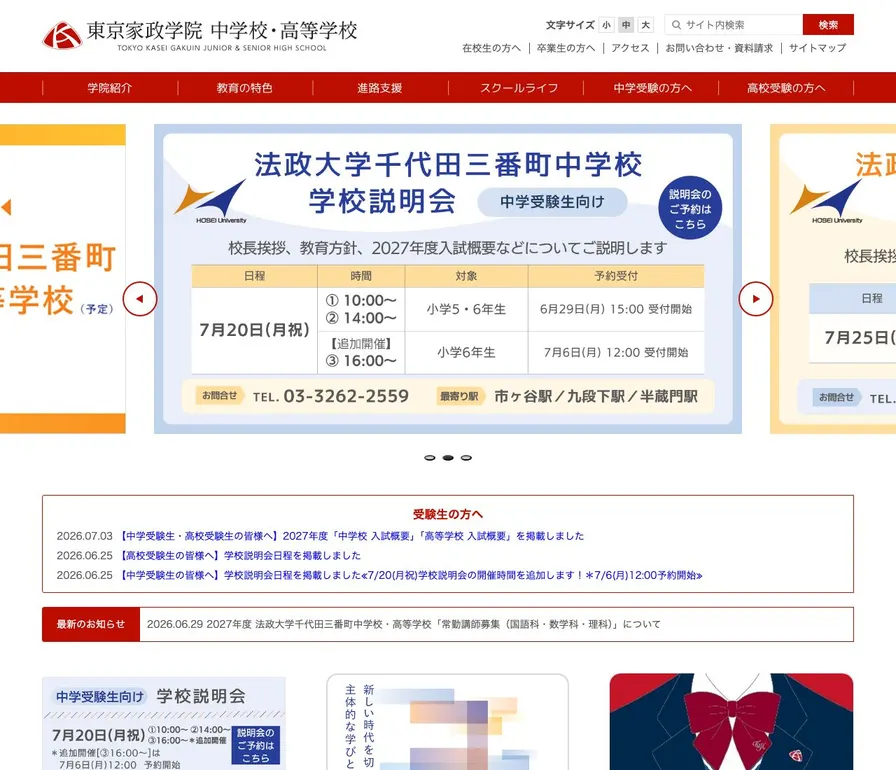Open 在校生の方へ link

click(x=491, y=48)
